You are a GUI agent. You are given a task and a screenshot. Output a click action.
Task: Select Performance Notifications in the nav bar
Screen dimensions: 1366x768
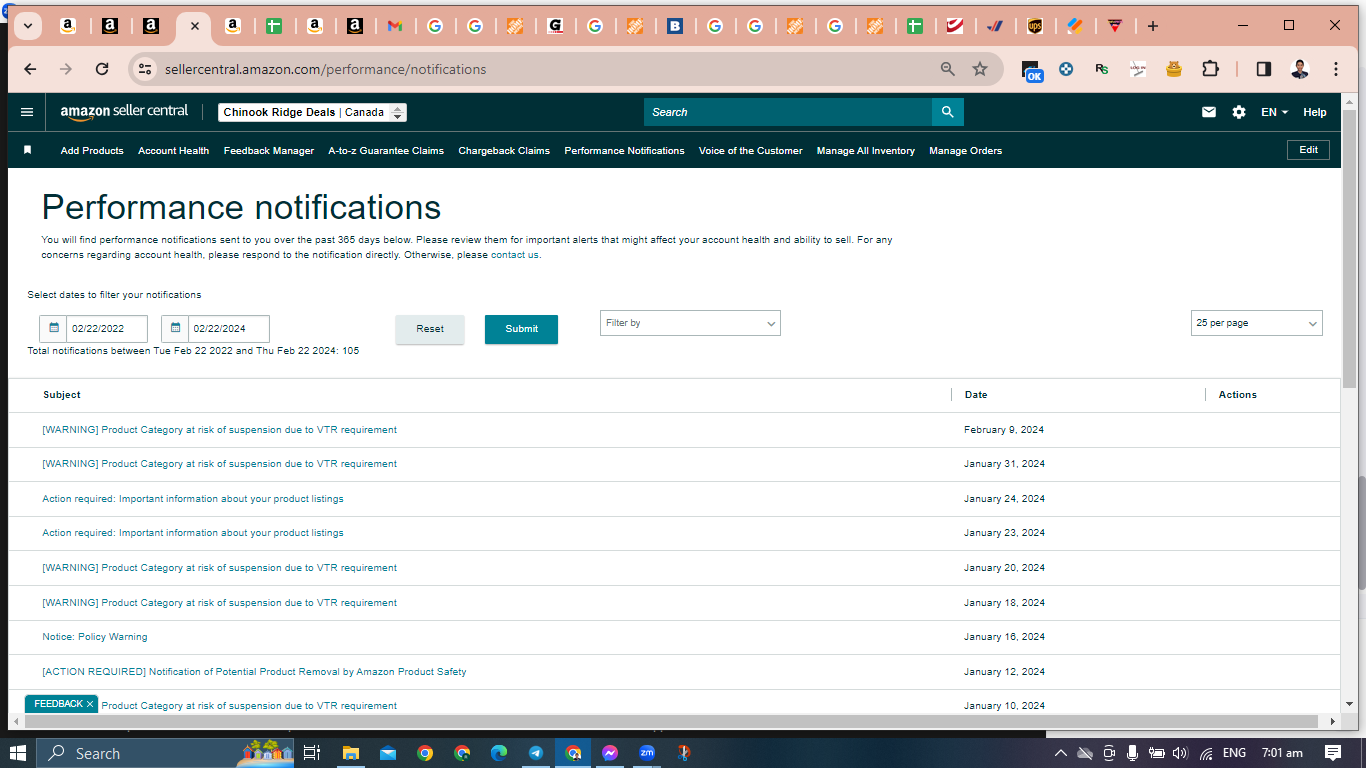point(624,151)
